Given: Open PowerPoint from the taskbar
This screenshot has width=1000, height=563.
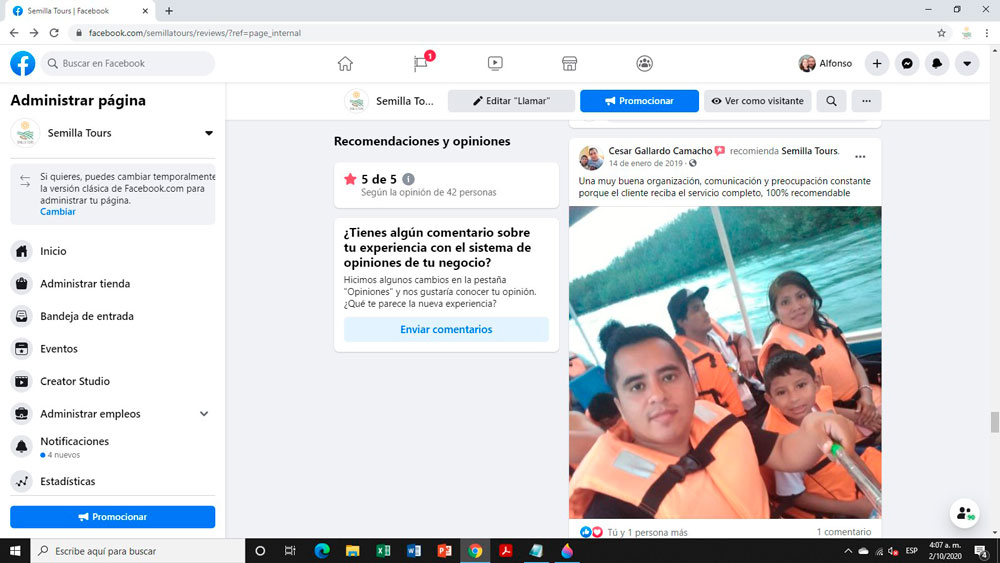Looking at the screenshot, I should coord(445,551).
